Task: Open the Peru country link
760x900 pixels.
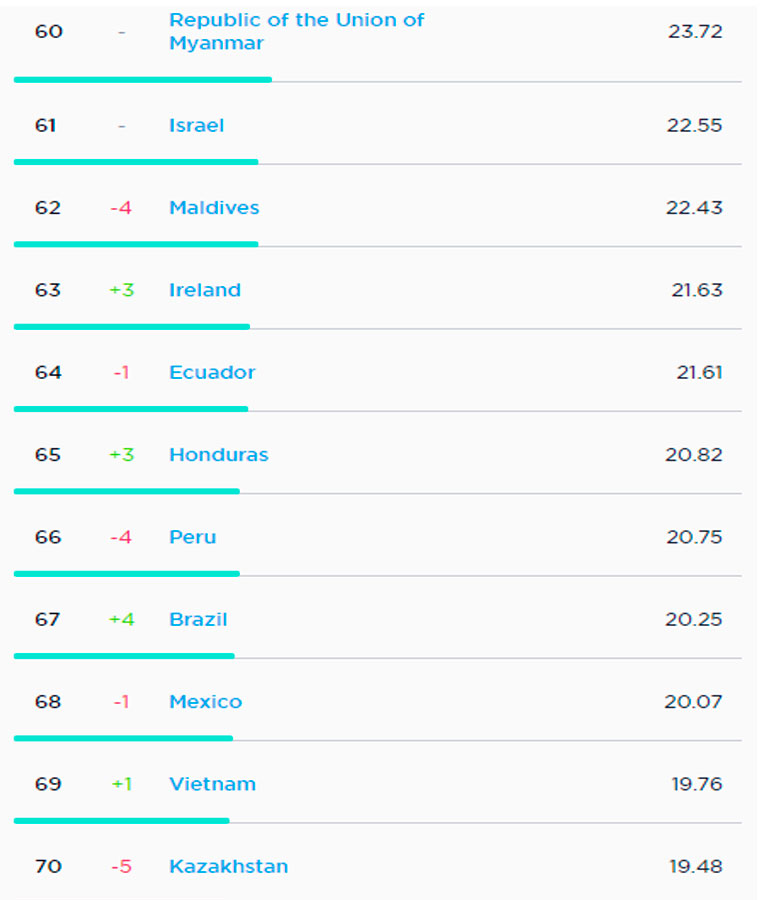Action: tap(192, 537)
